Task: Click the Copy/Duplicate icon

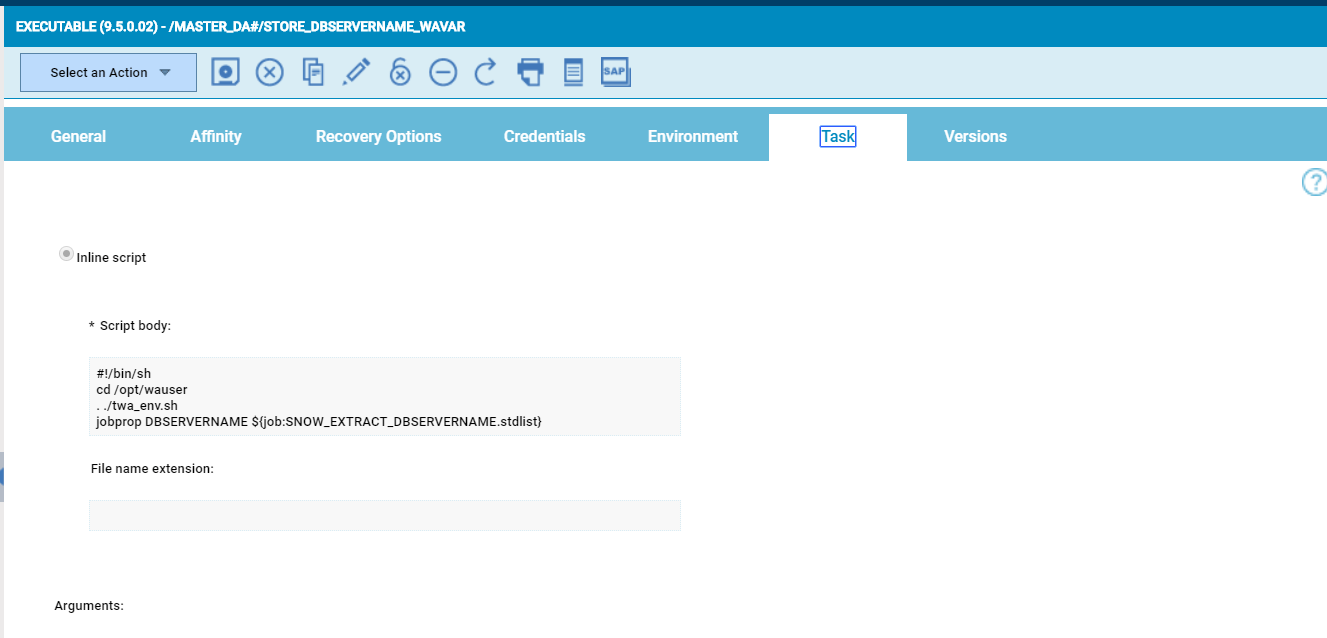Action: [313, 71]
